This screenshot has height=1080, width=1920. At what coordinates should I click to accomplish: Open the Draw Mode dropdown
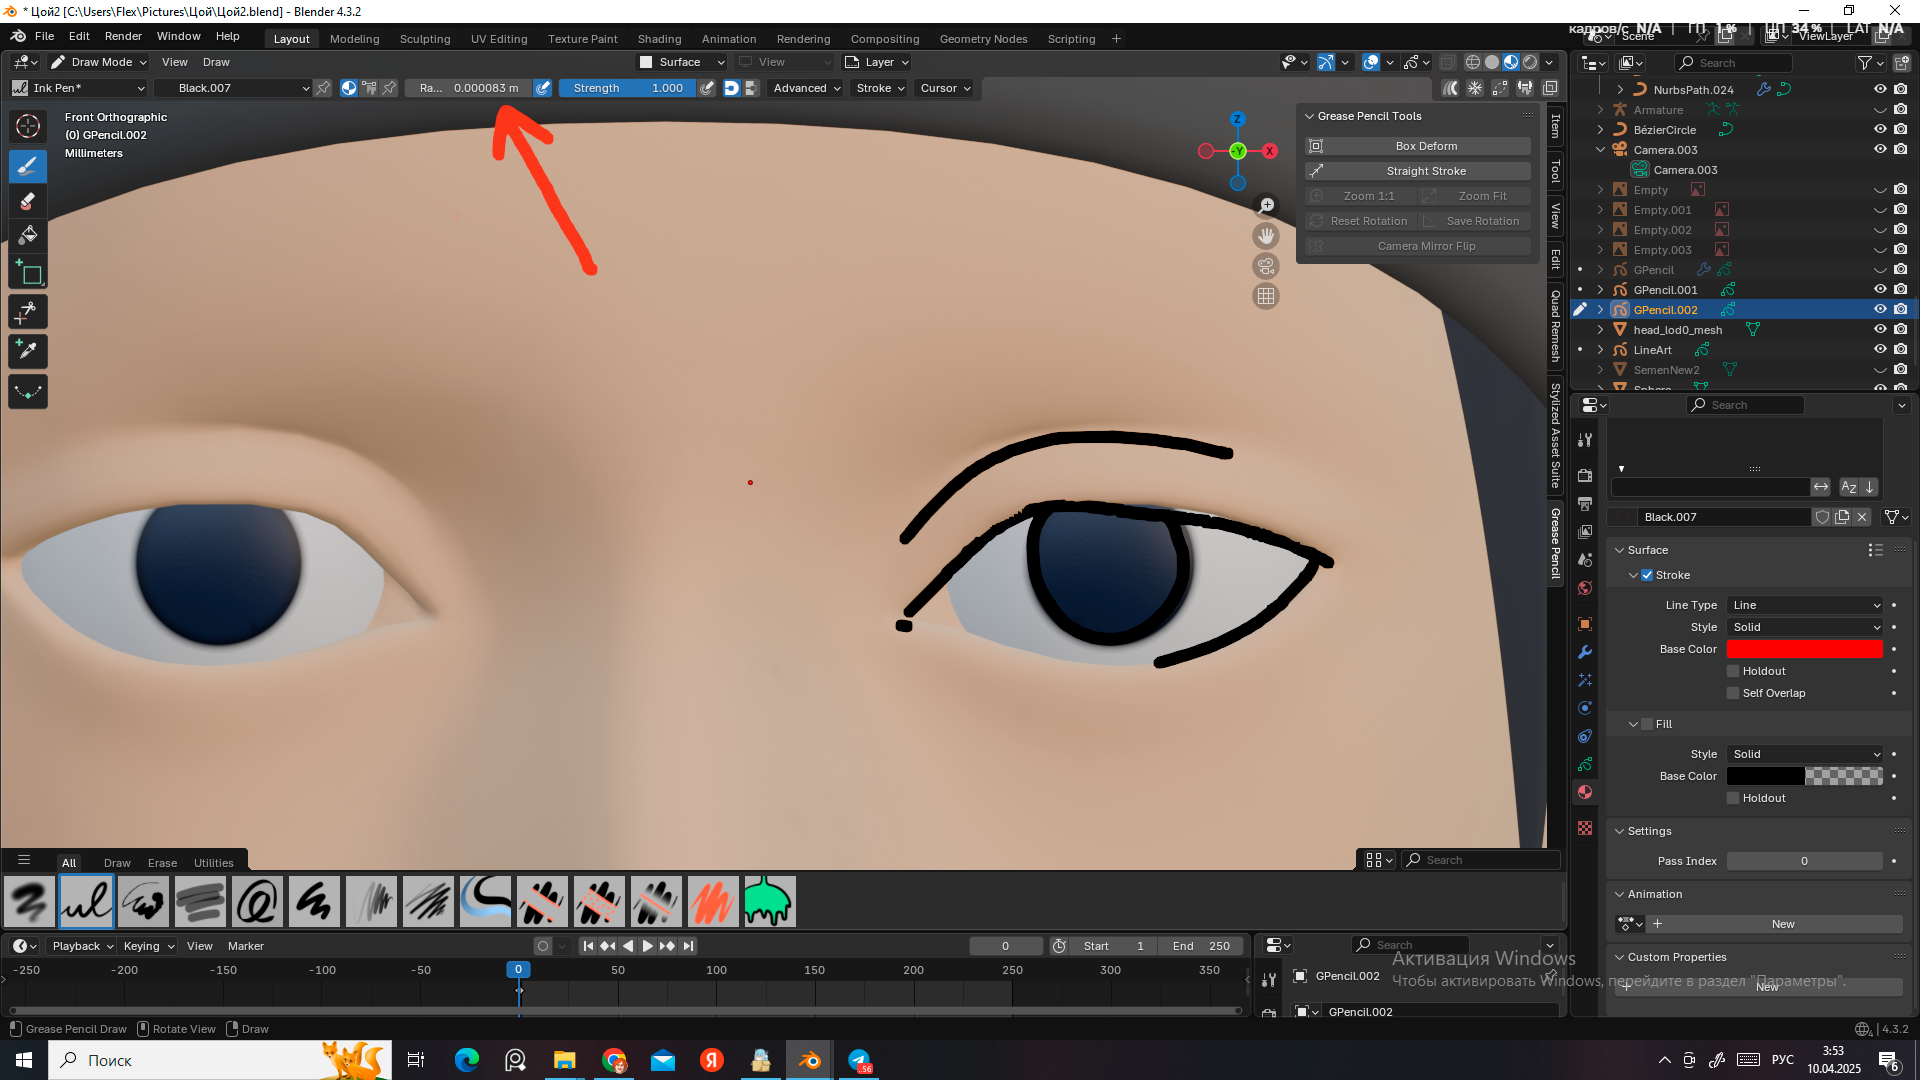click(x=99, y=62)
